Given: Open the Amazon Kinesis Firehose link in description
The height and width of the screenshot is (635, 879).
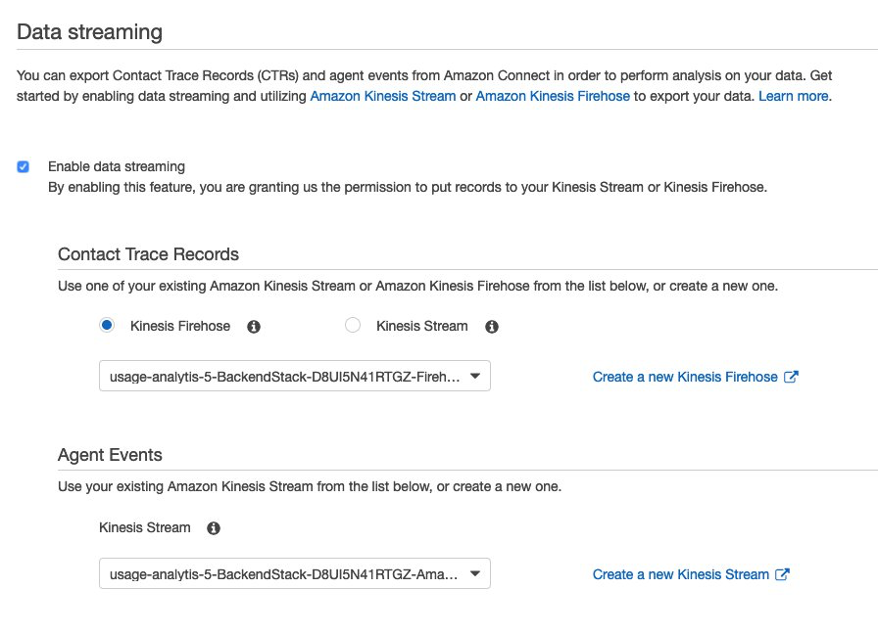Looking at the screenshot, I should (x=552, y=96).
